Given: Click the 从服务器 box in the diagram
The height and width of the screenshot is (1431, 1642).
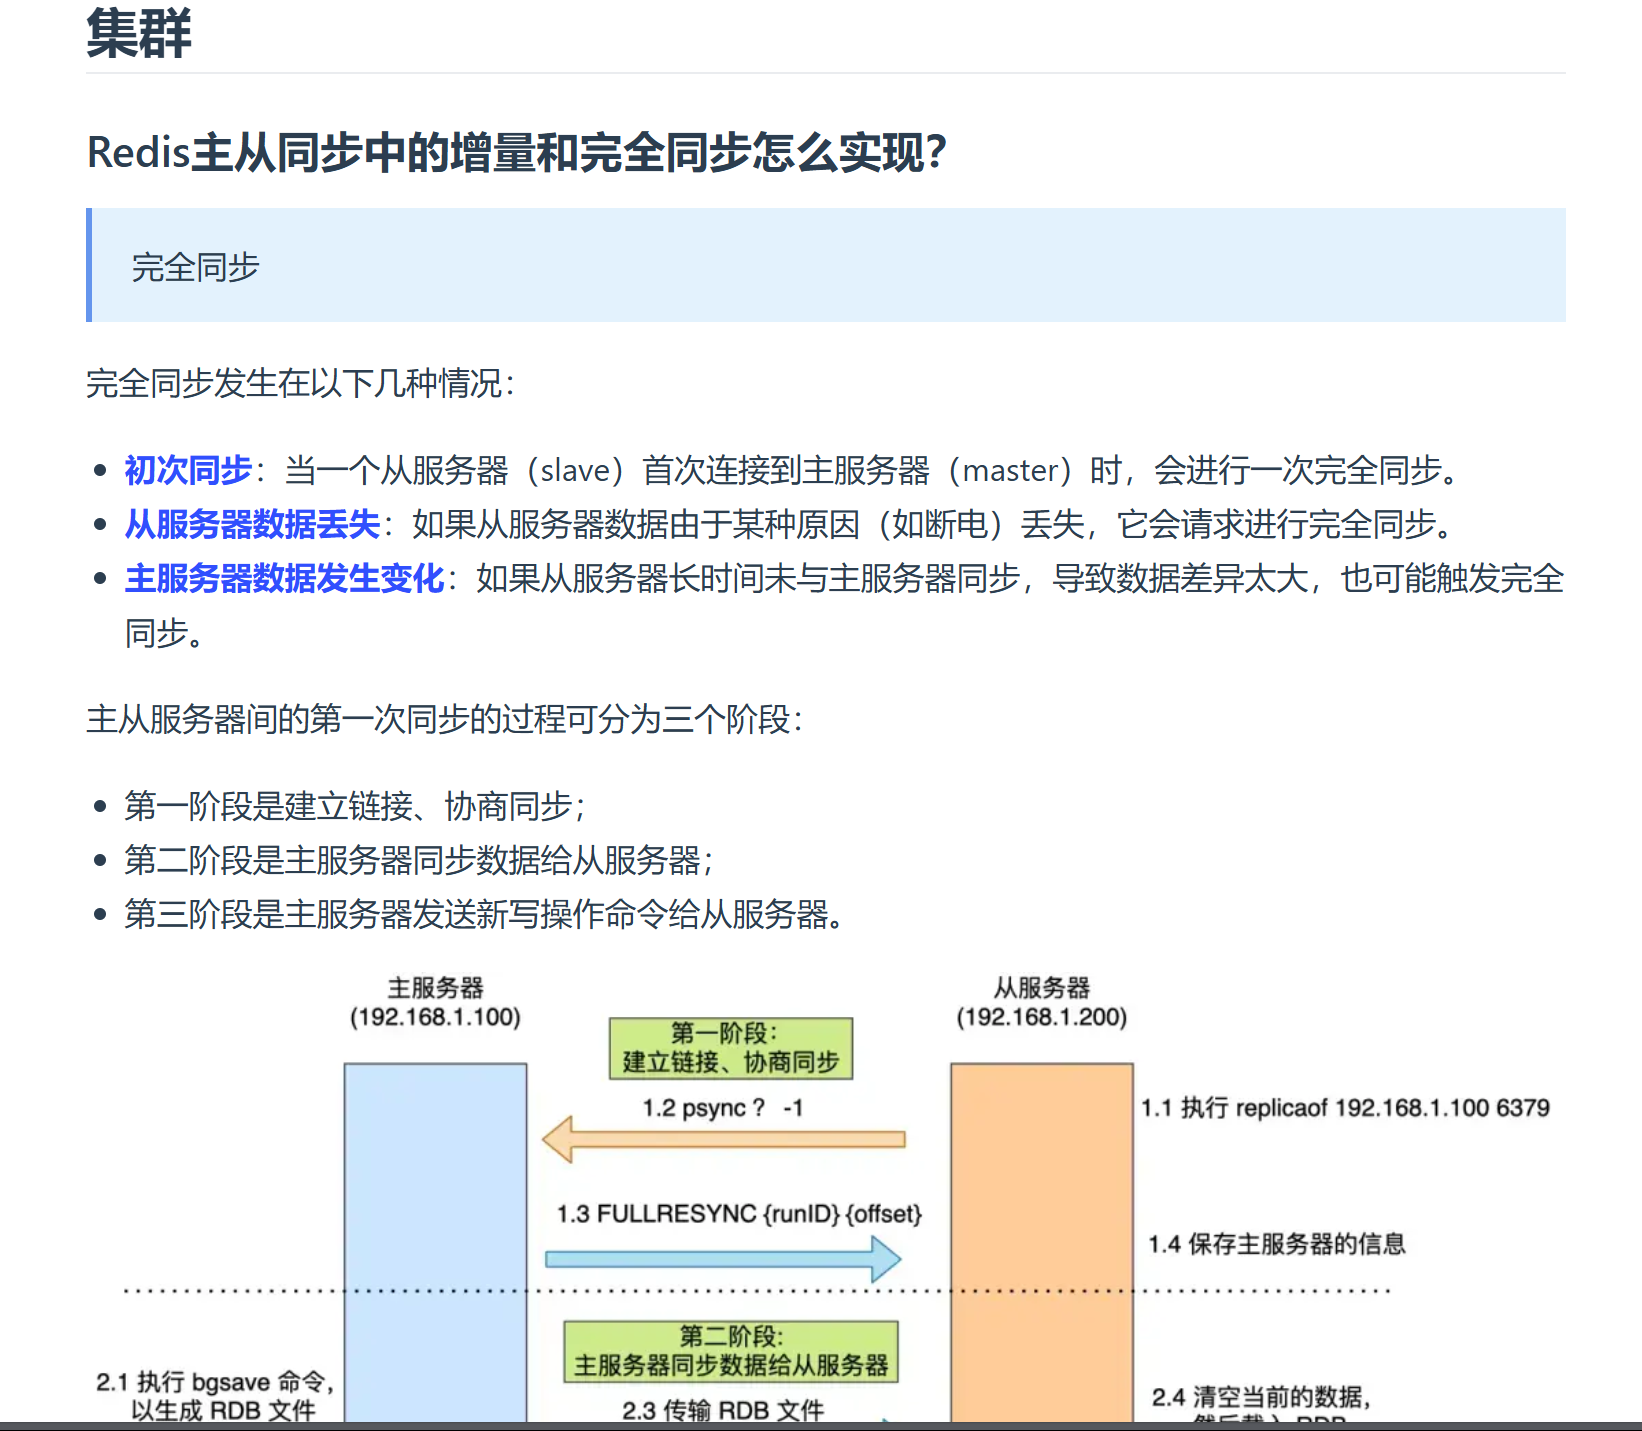Looking at the screenshot, I should [x=1040, y=1240].
